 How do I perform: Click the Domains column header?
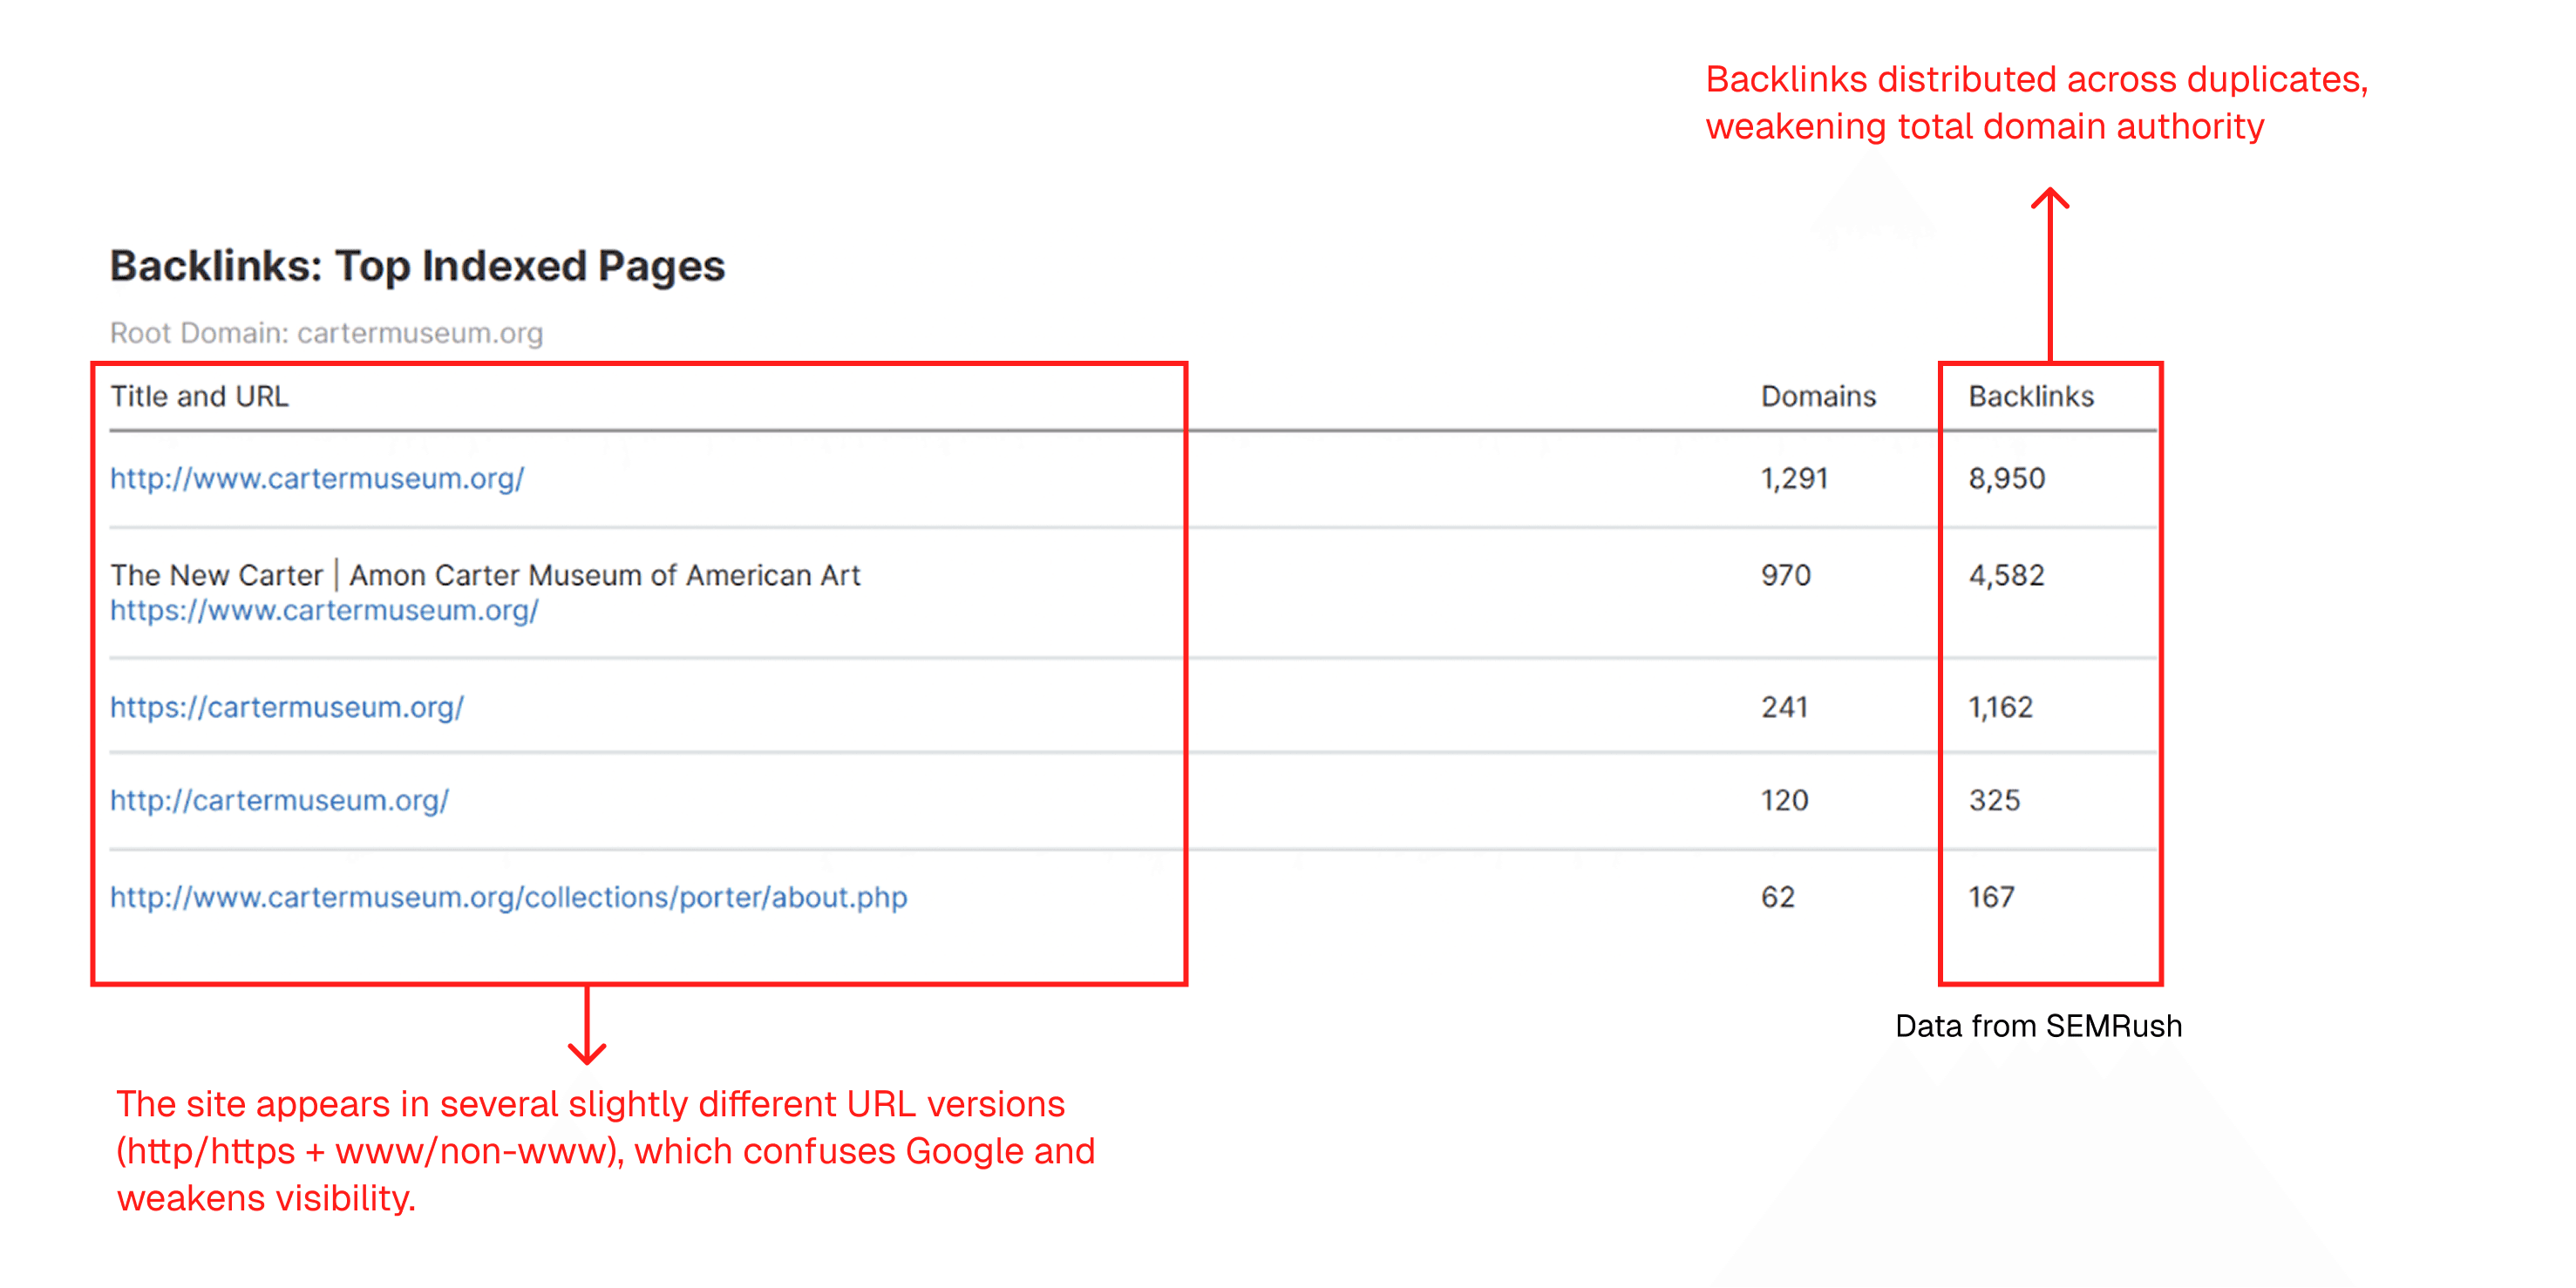pyautogui.click(x=1817, y=397)
